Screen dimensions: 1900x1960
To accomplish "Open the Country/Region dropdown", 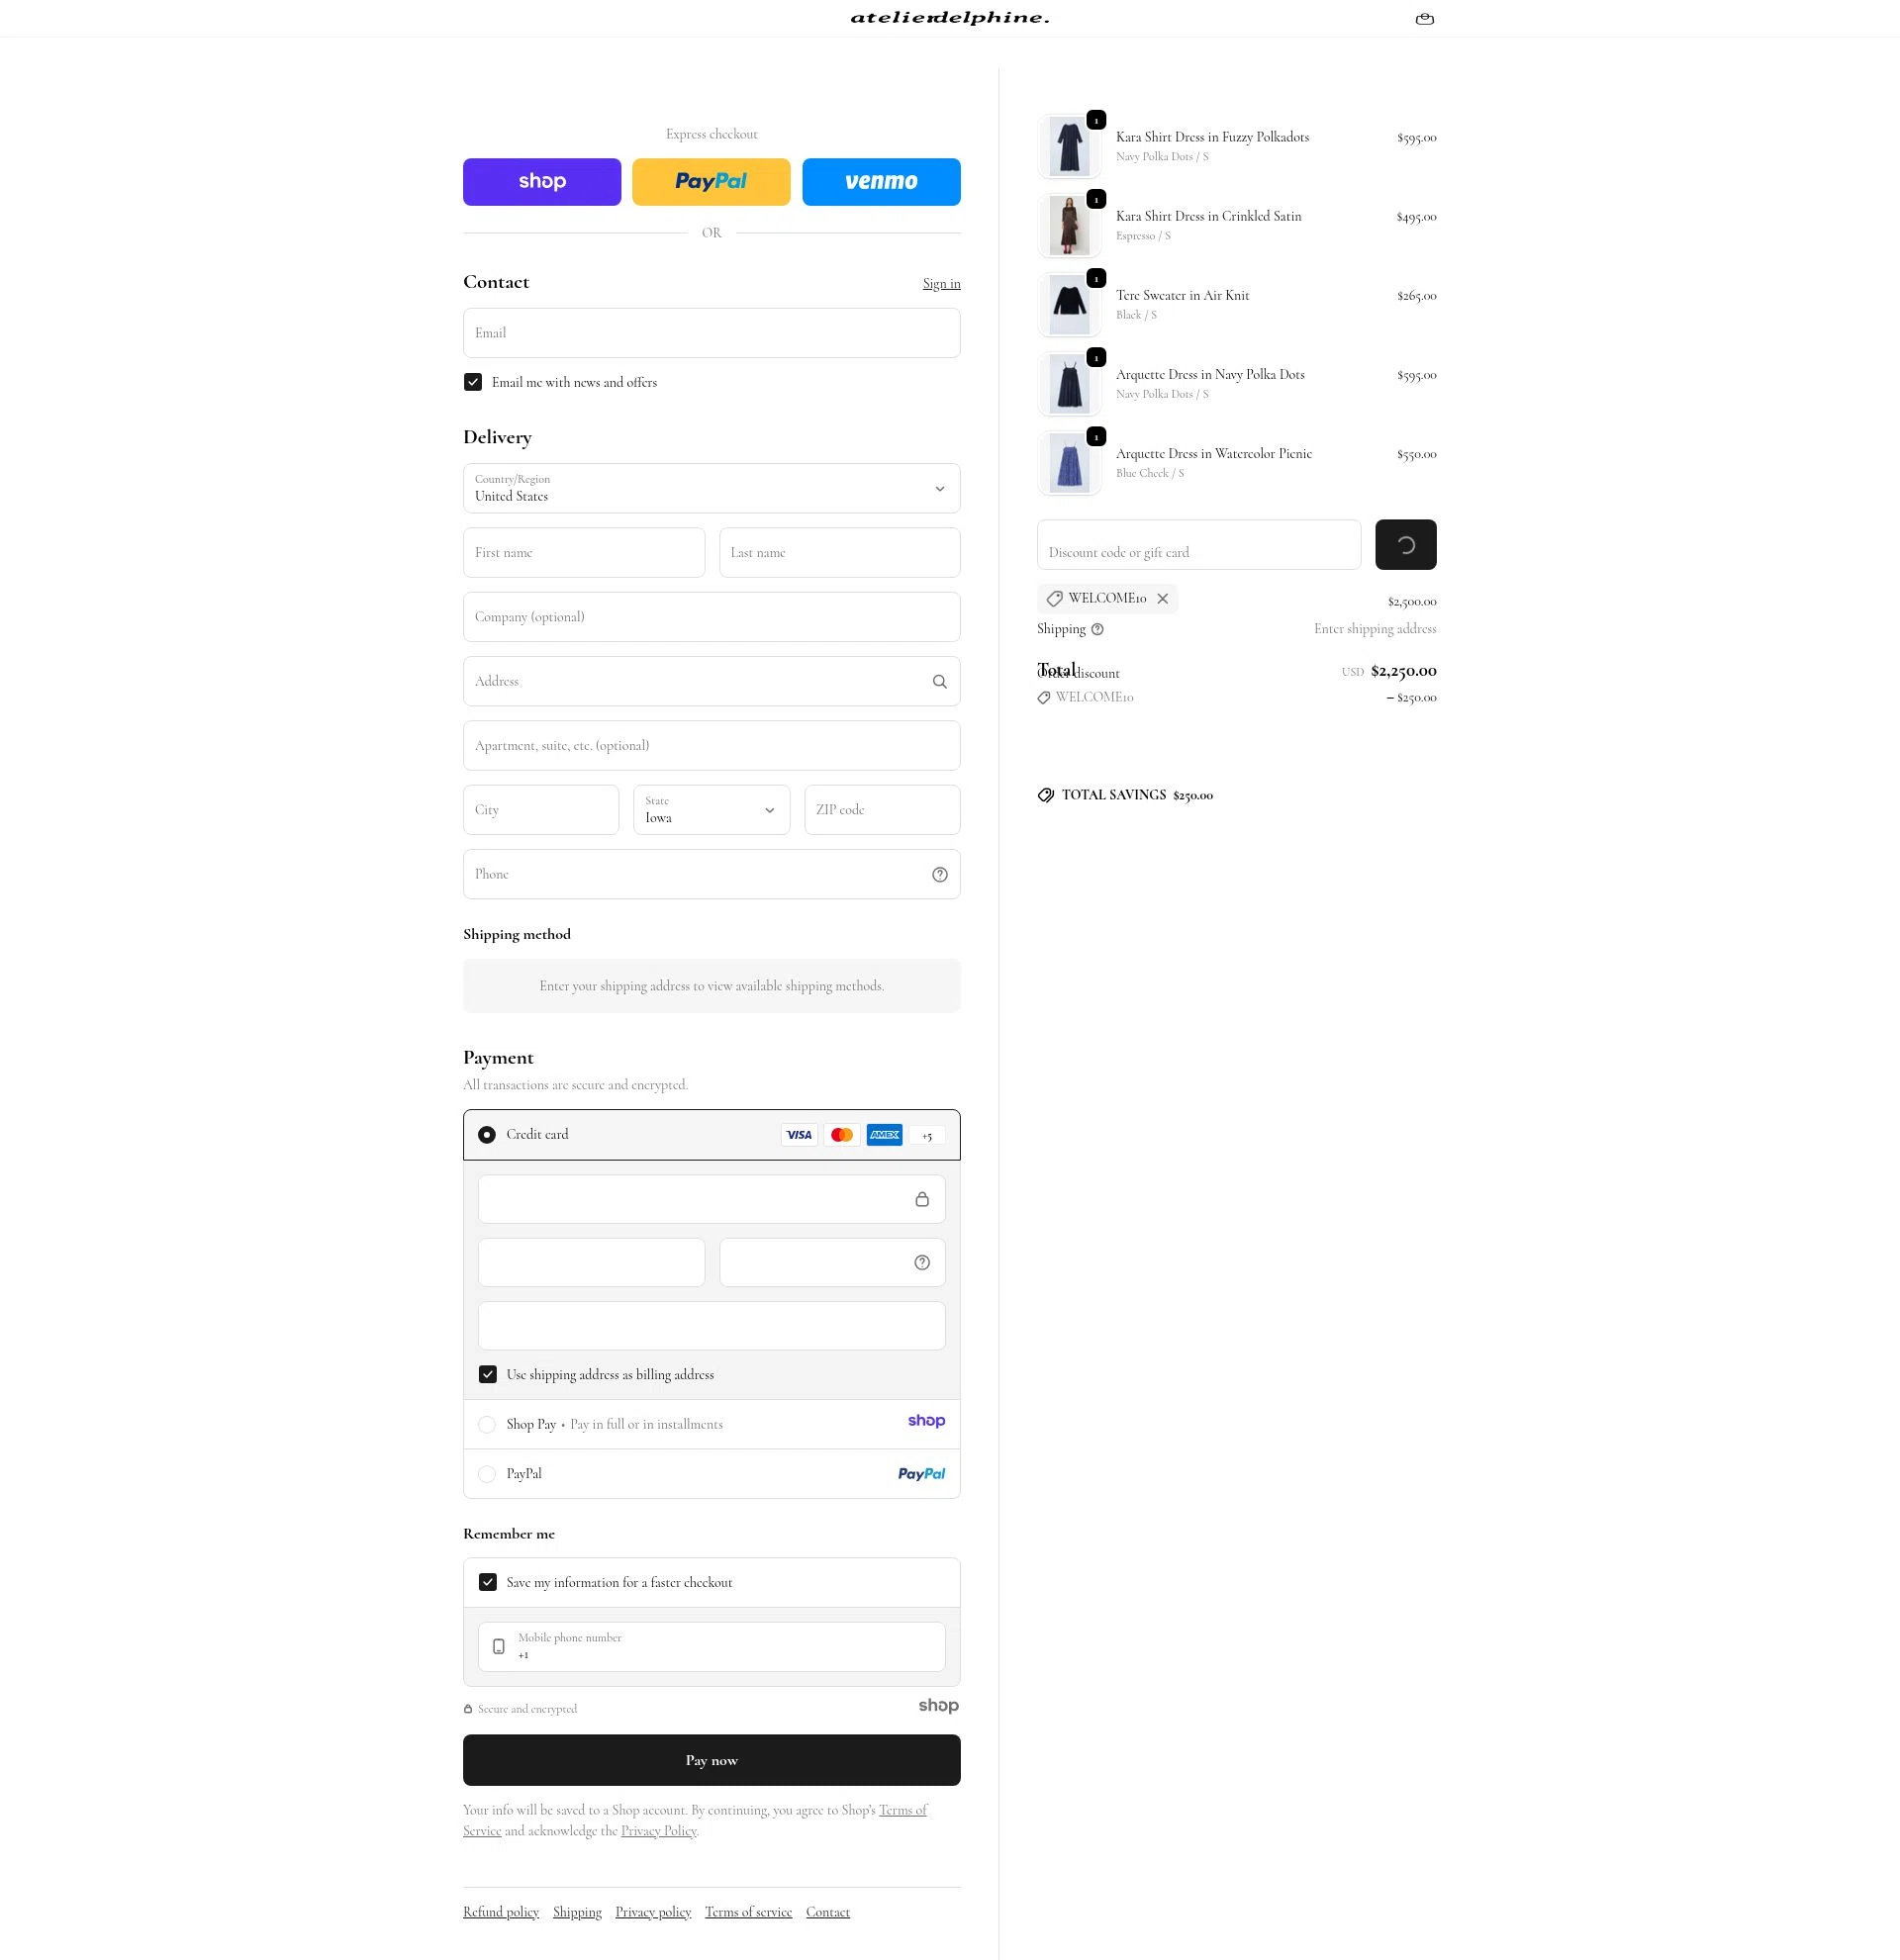I will (711, 488).
